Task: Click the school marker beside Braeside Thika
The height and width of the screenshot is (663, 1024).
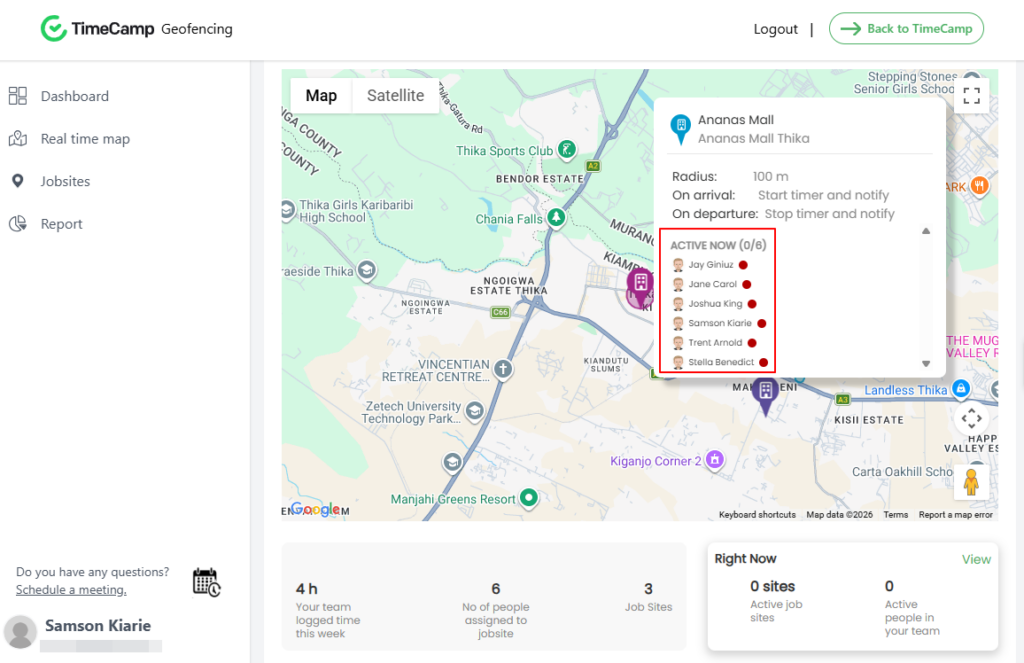Action: (366, 270)
